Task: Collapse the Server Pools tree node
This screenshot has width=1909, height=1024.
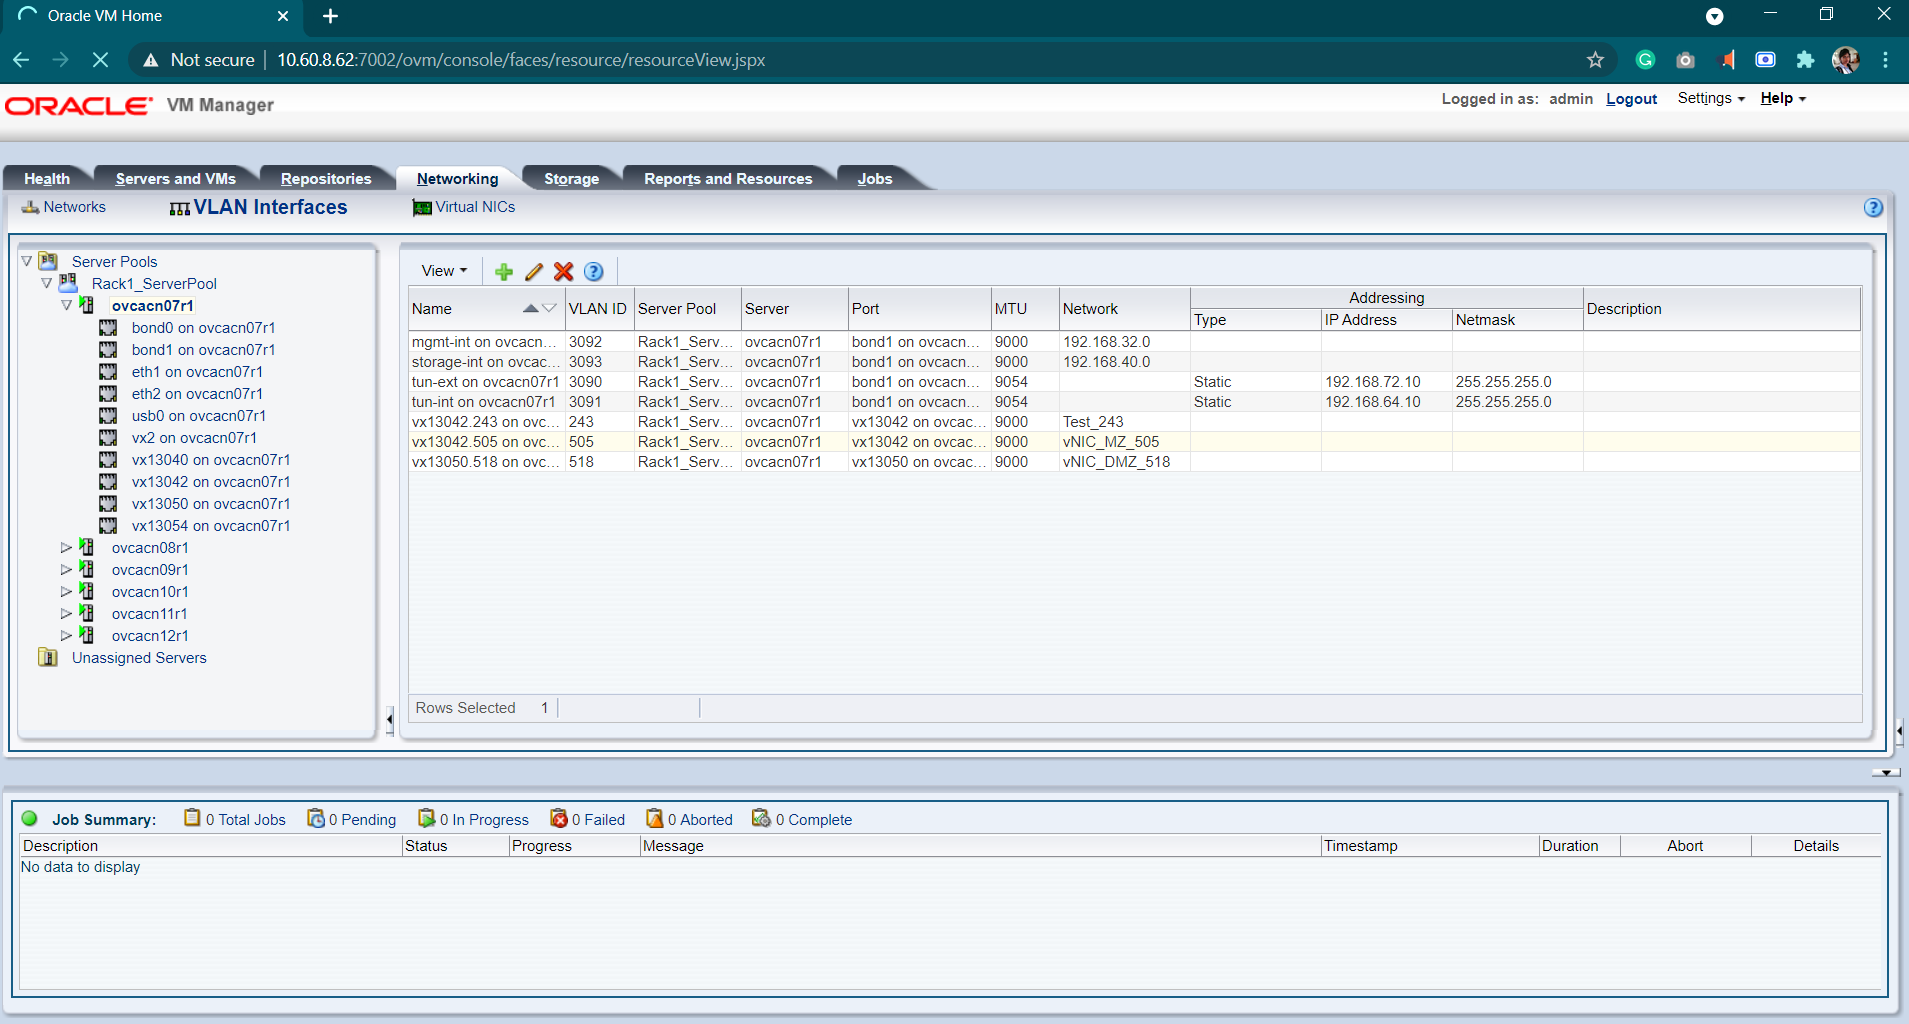Action: pos(27,261)
